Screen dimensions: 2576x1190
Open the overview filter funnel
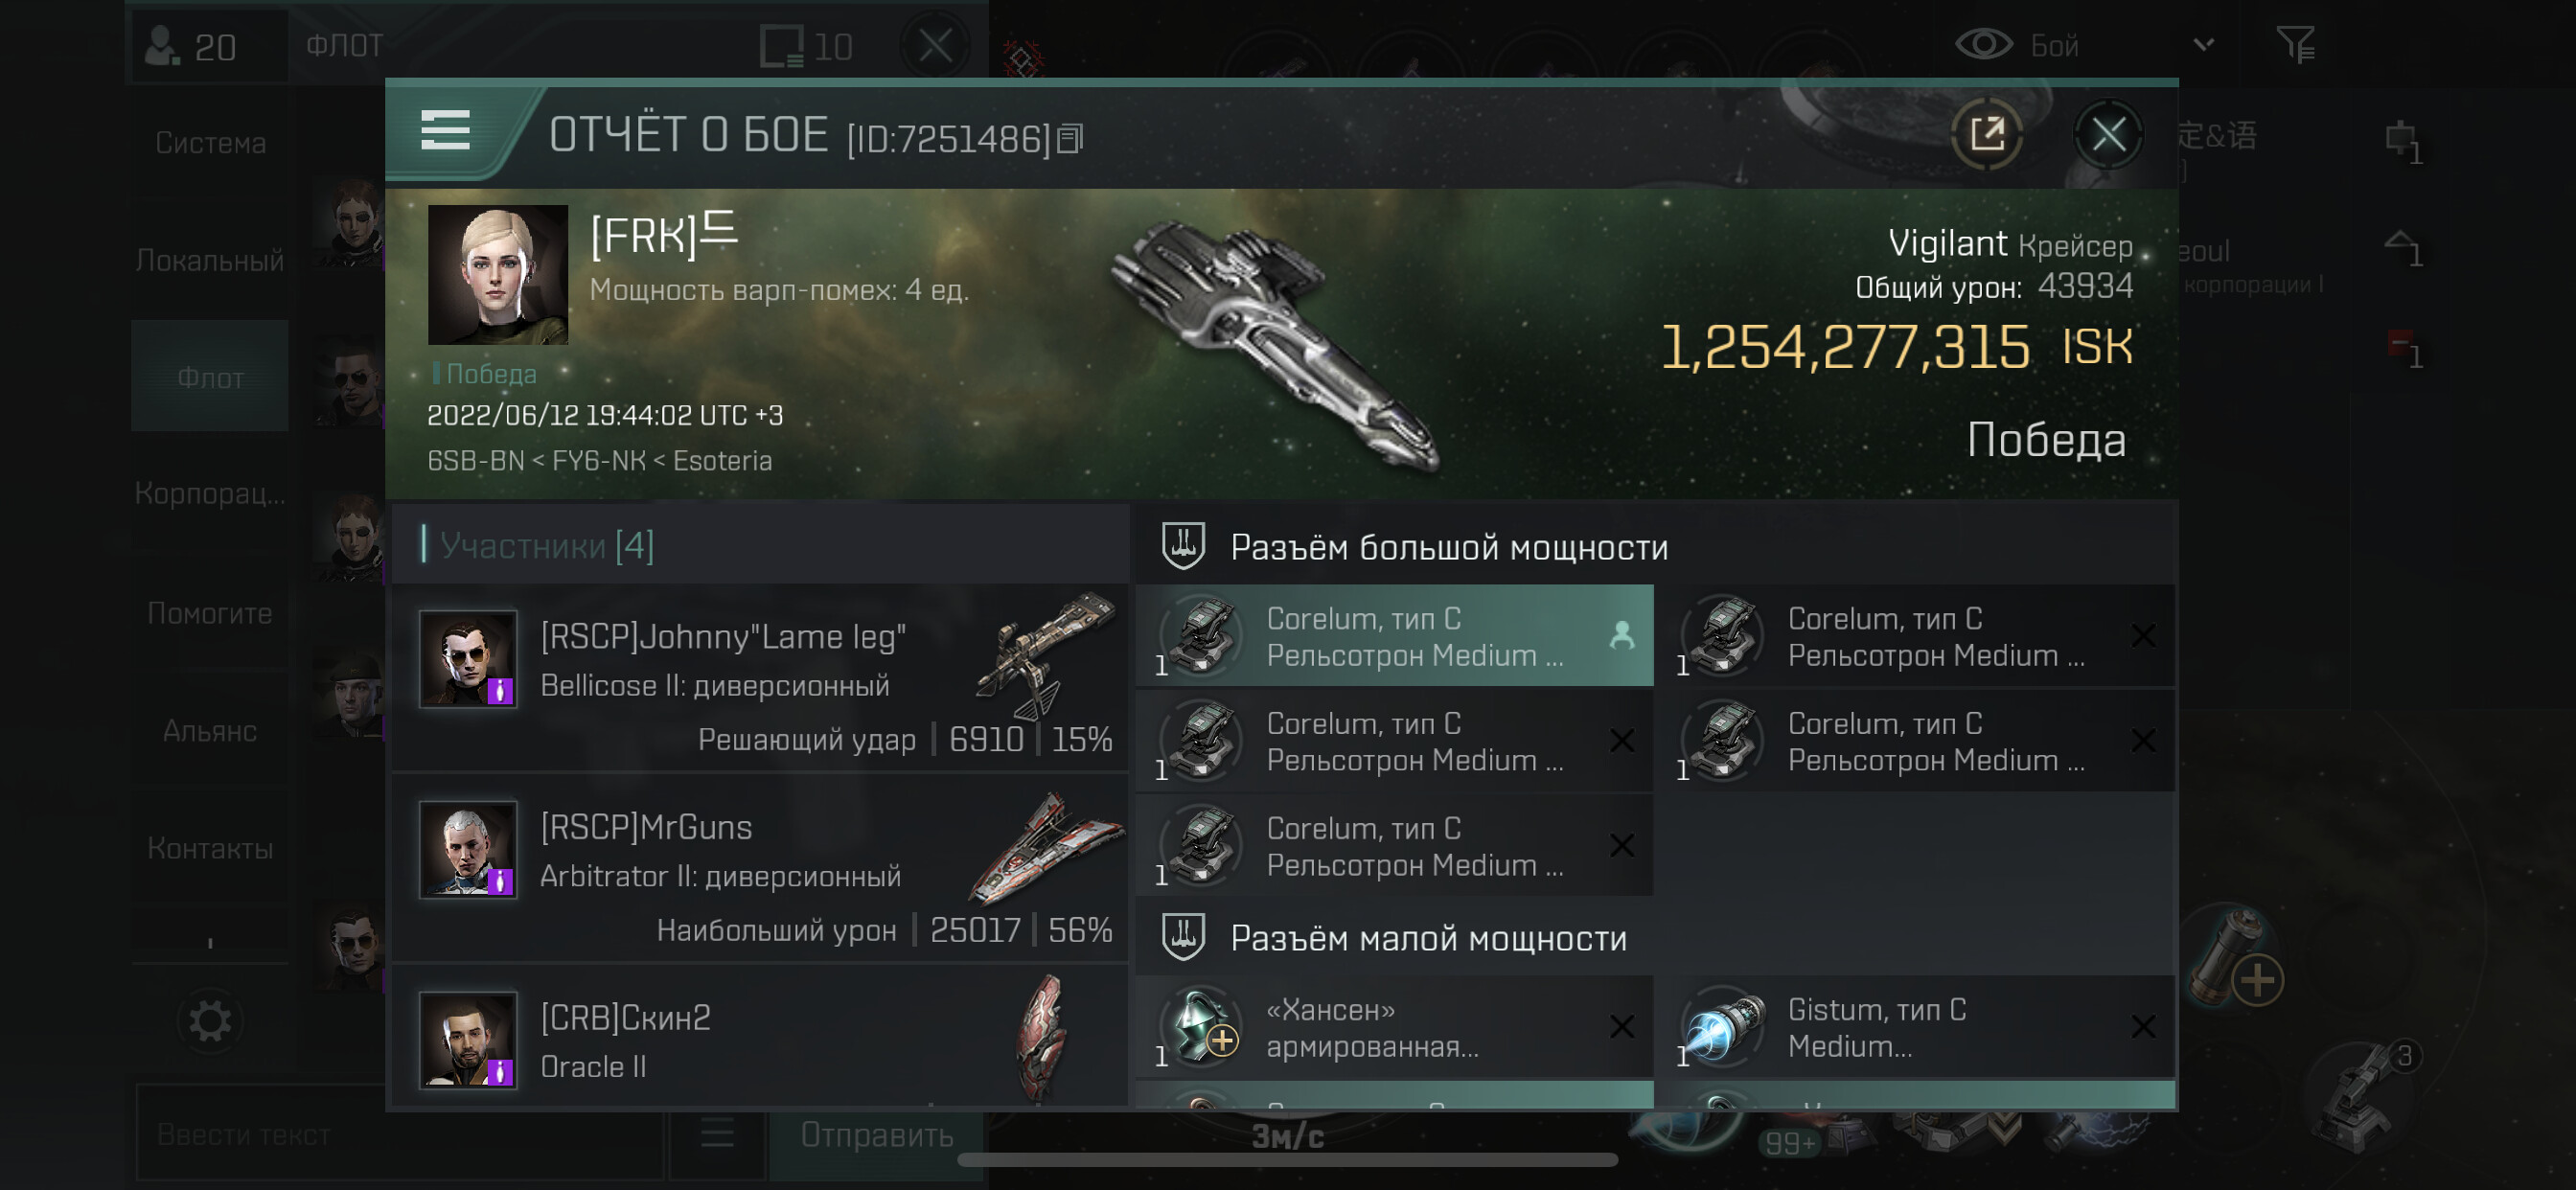click(2295, 45)
